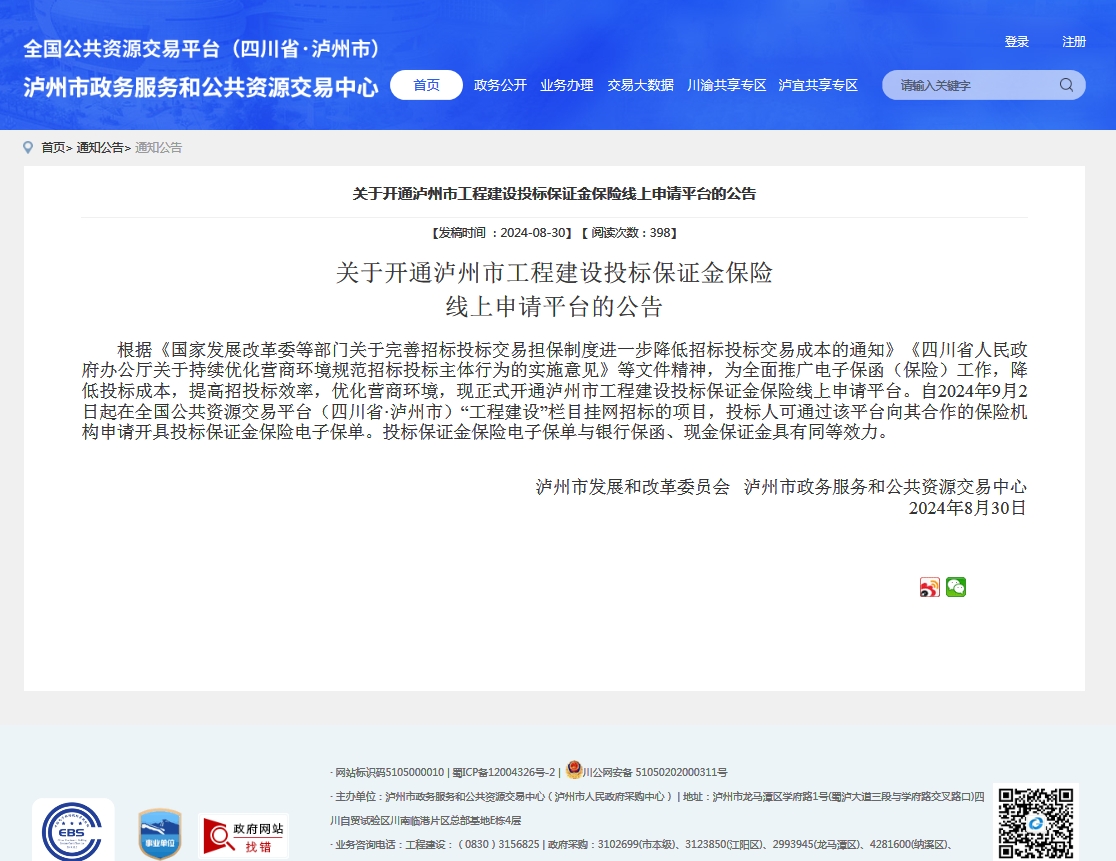Click the police emblem icon beside 川公网安备
Image resolution: width=1116 pixels, height=861 pixels.
(x=574, y=769)
